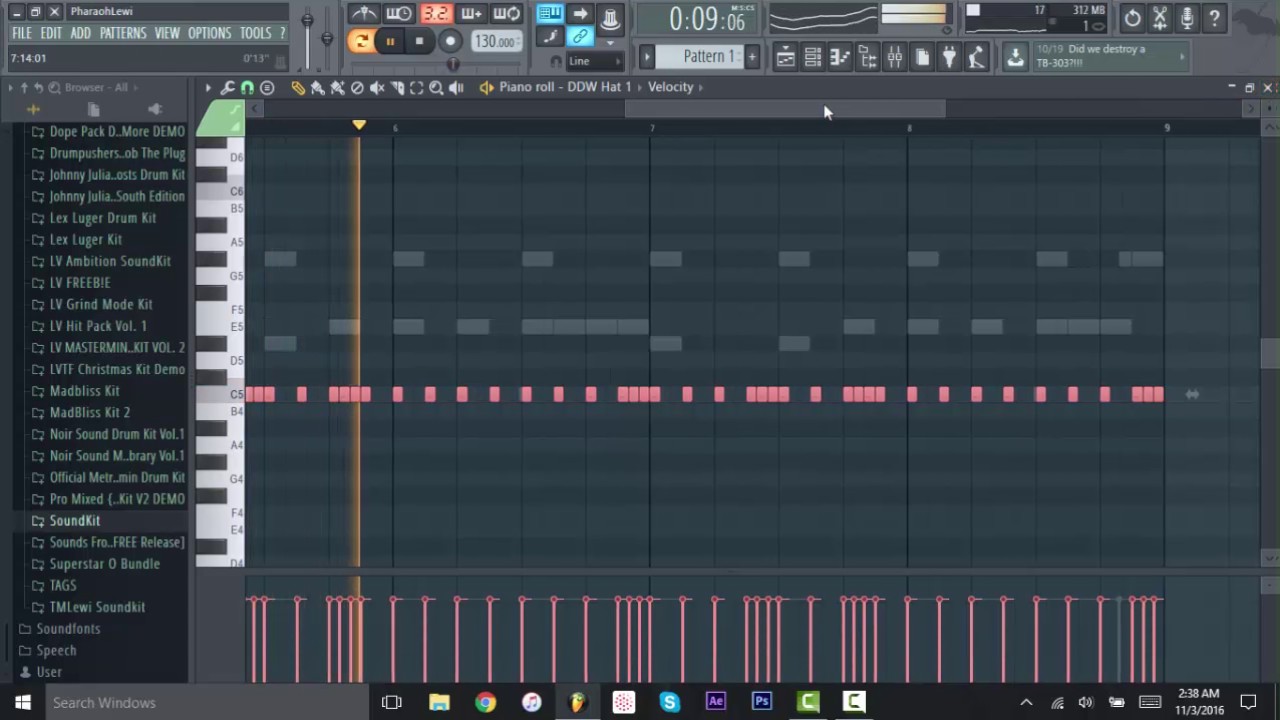Select the Paint brush tool in piano roll
This screenshot has height=720, width=1280.
(318, 88)
